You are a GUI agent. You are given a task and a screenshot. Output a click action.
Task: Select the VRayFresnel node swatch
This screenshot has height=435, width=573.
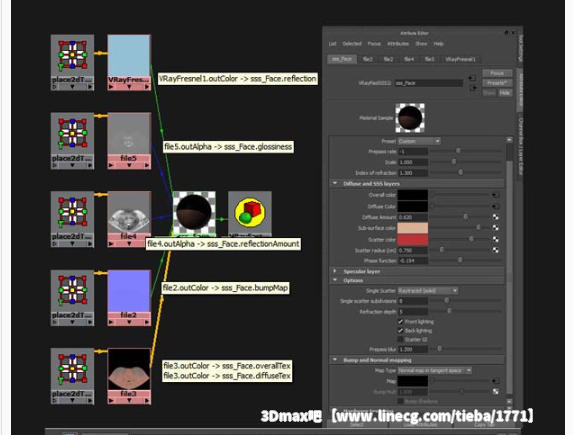click(x=129, y=56)
